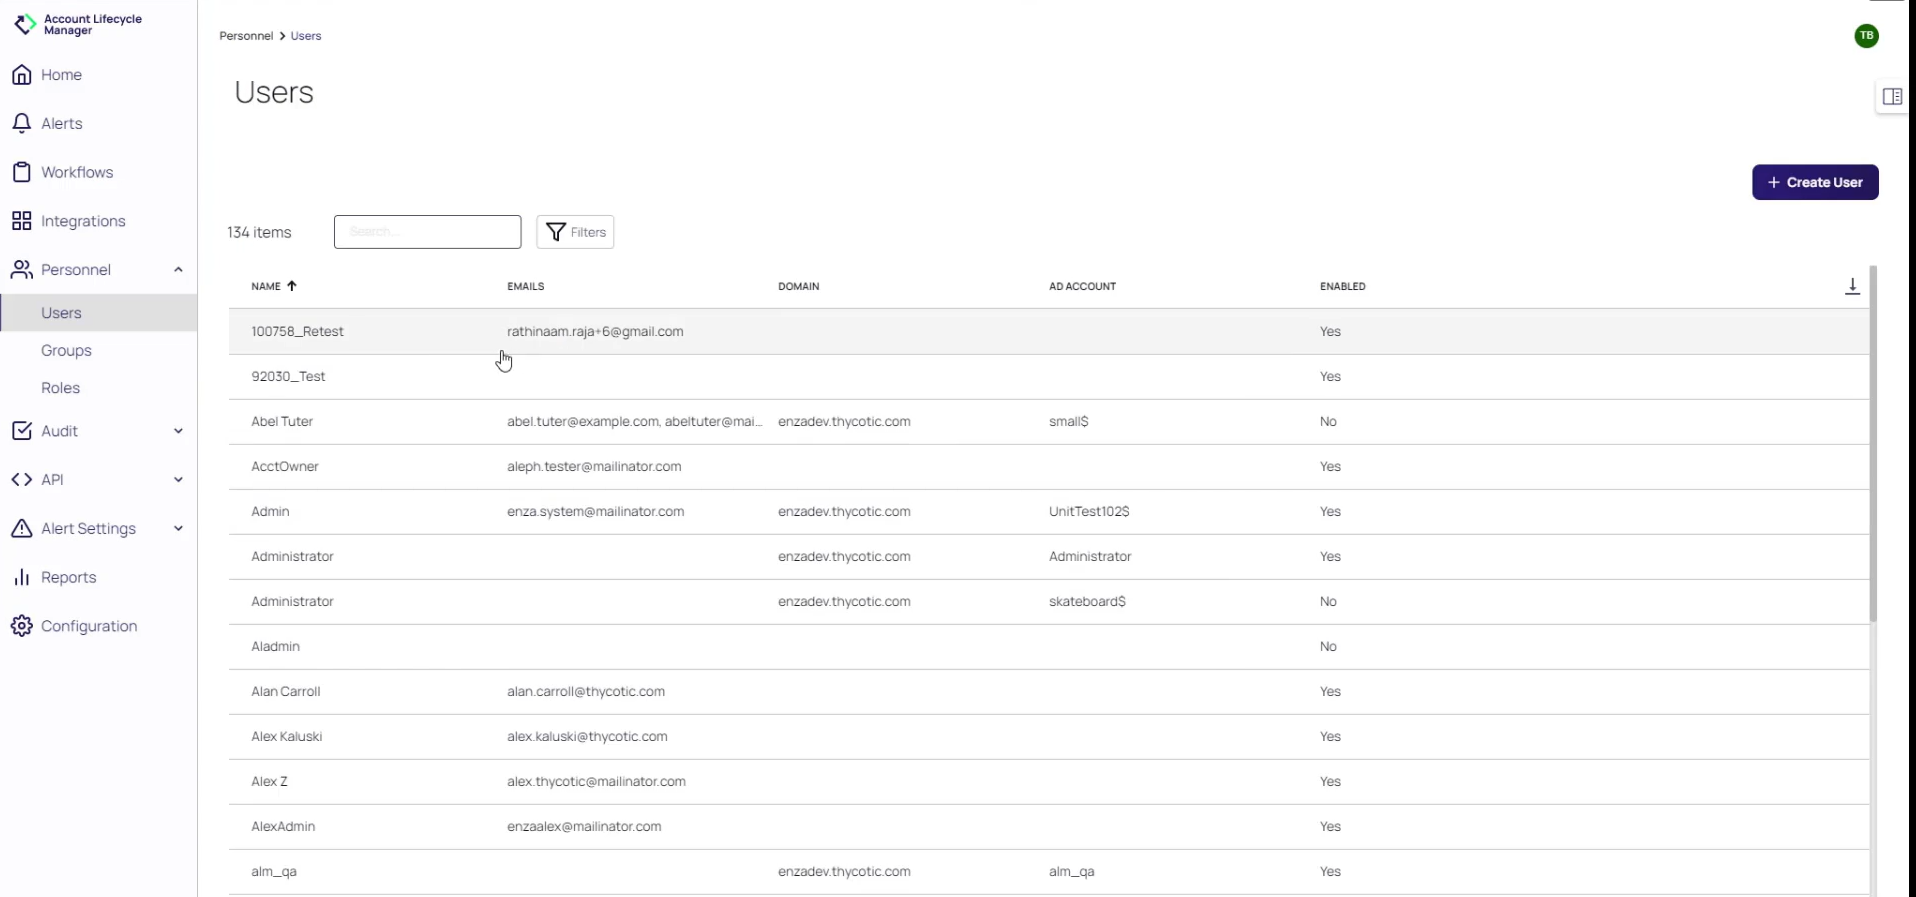Open the Home page icon
This screenshot has height=897, width=1916.
22,75
